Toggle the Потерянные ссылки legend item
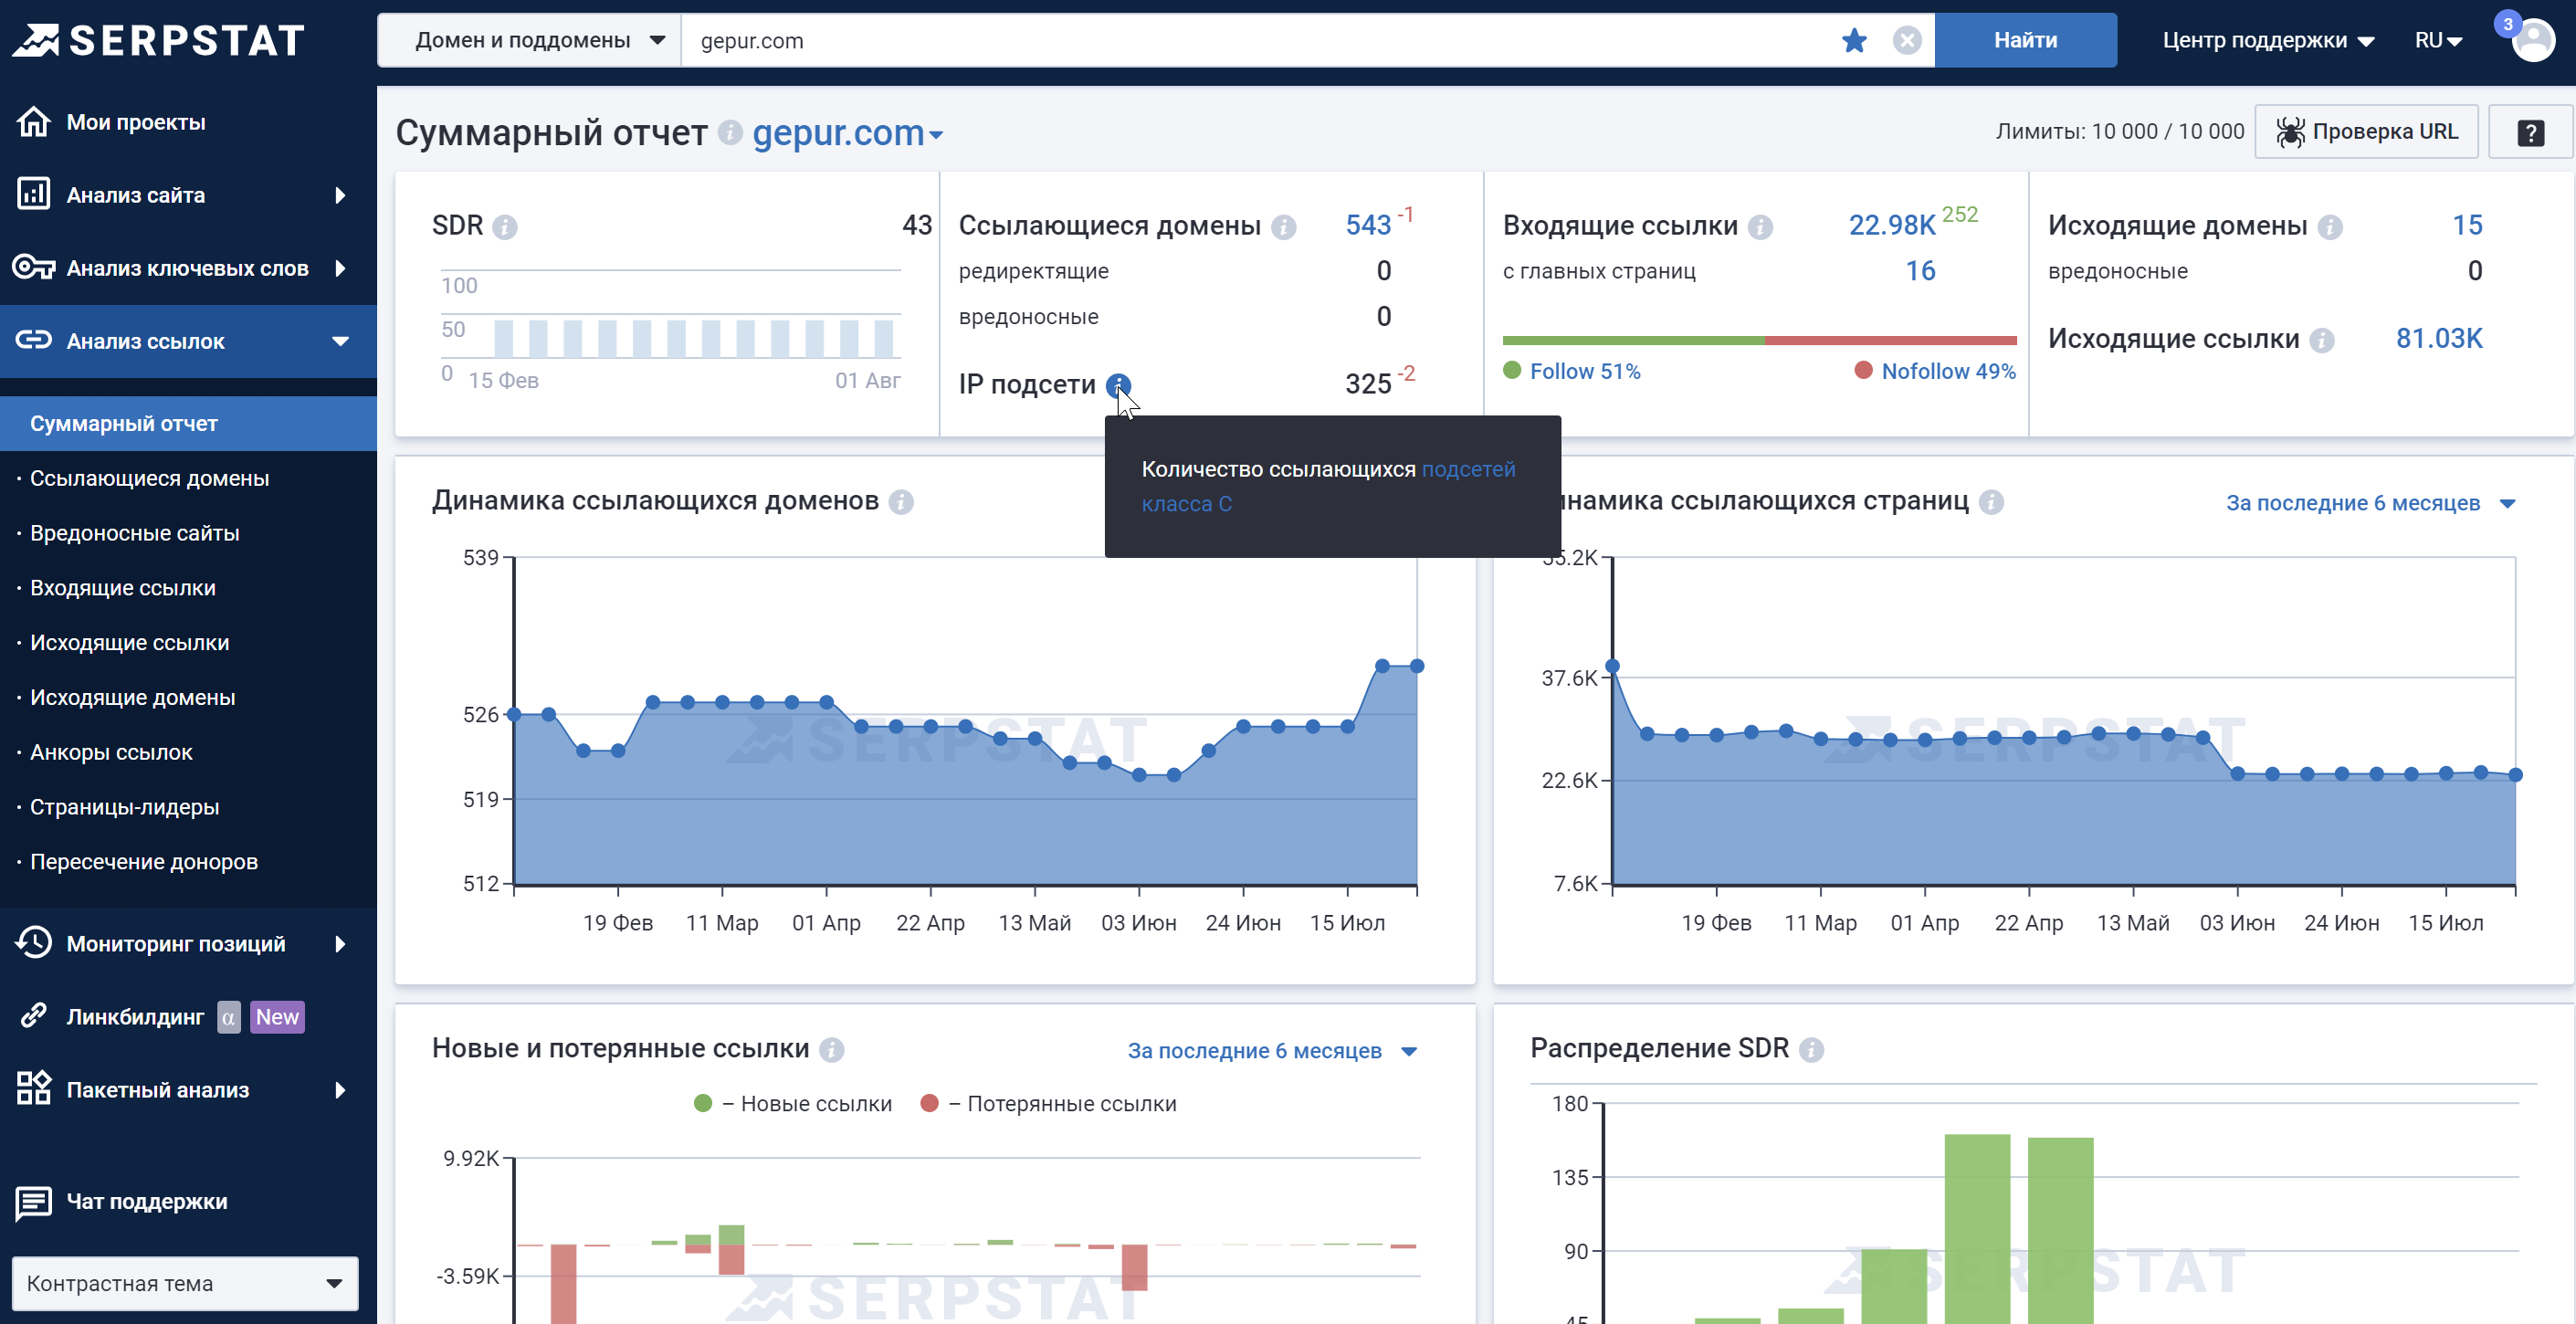 click(x=1049, y=1103)
